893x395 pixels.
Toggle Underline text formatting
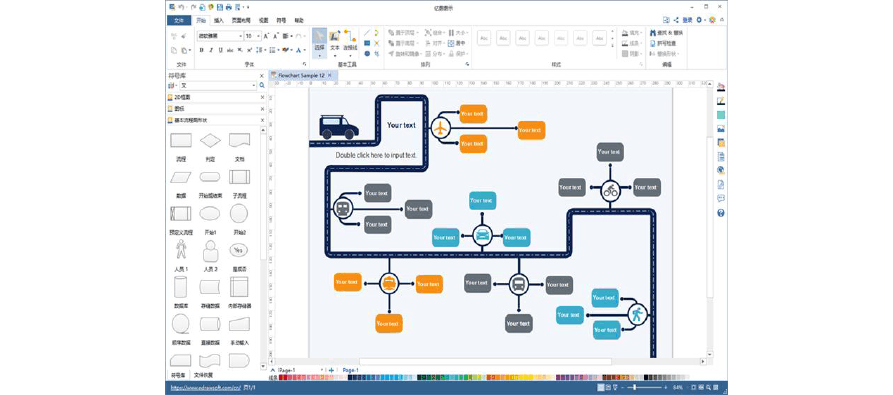click(220, 50)
